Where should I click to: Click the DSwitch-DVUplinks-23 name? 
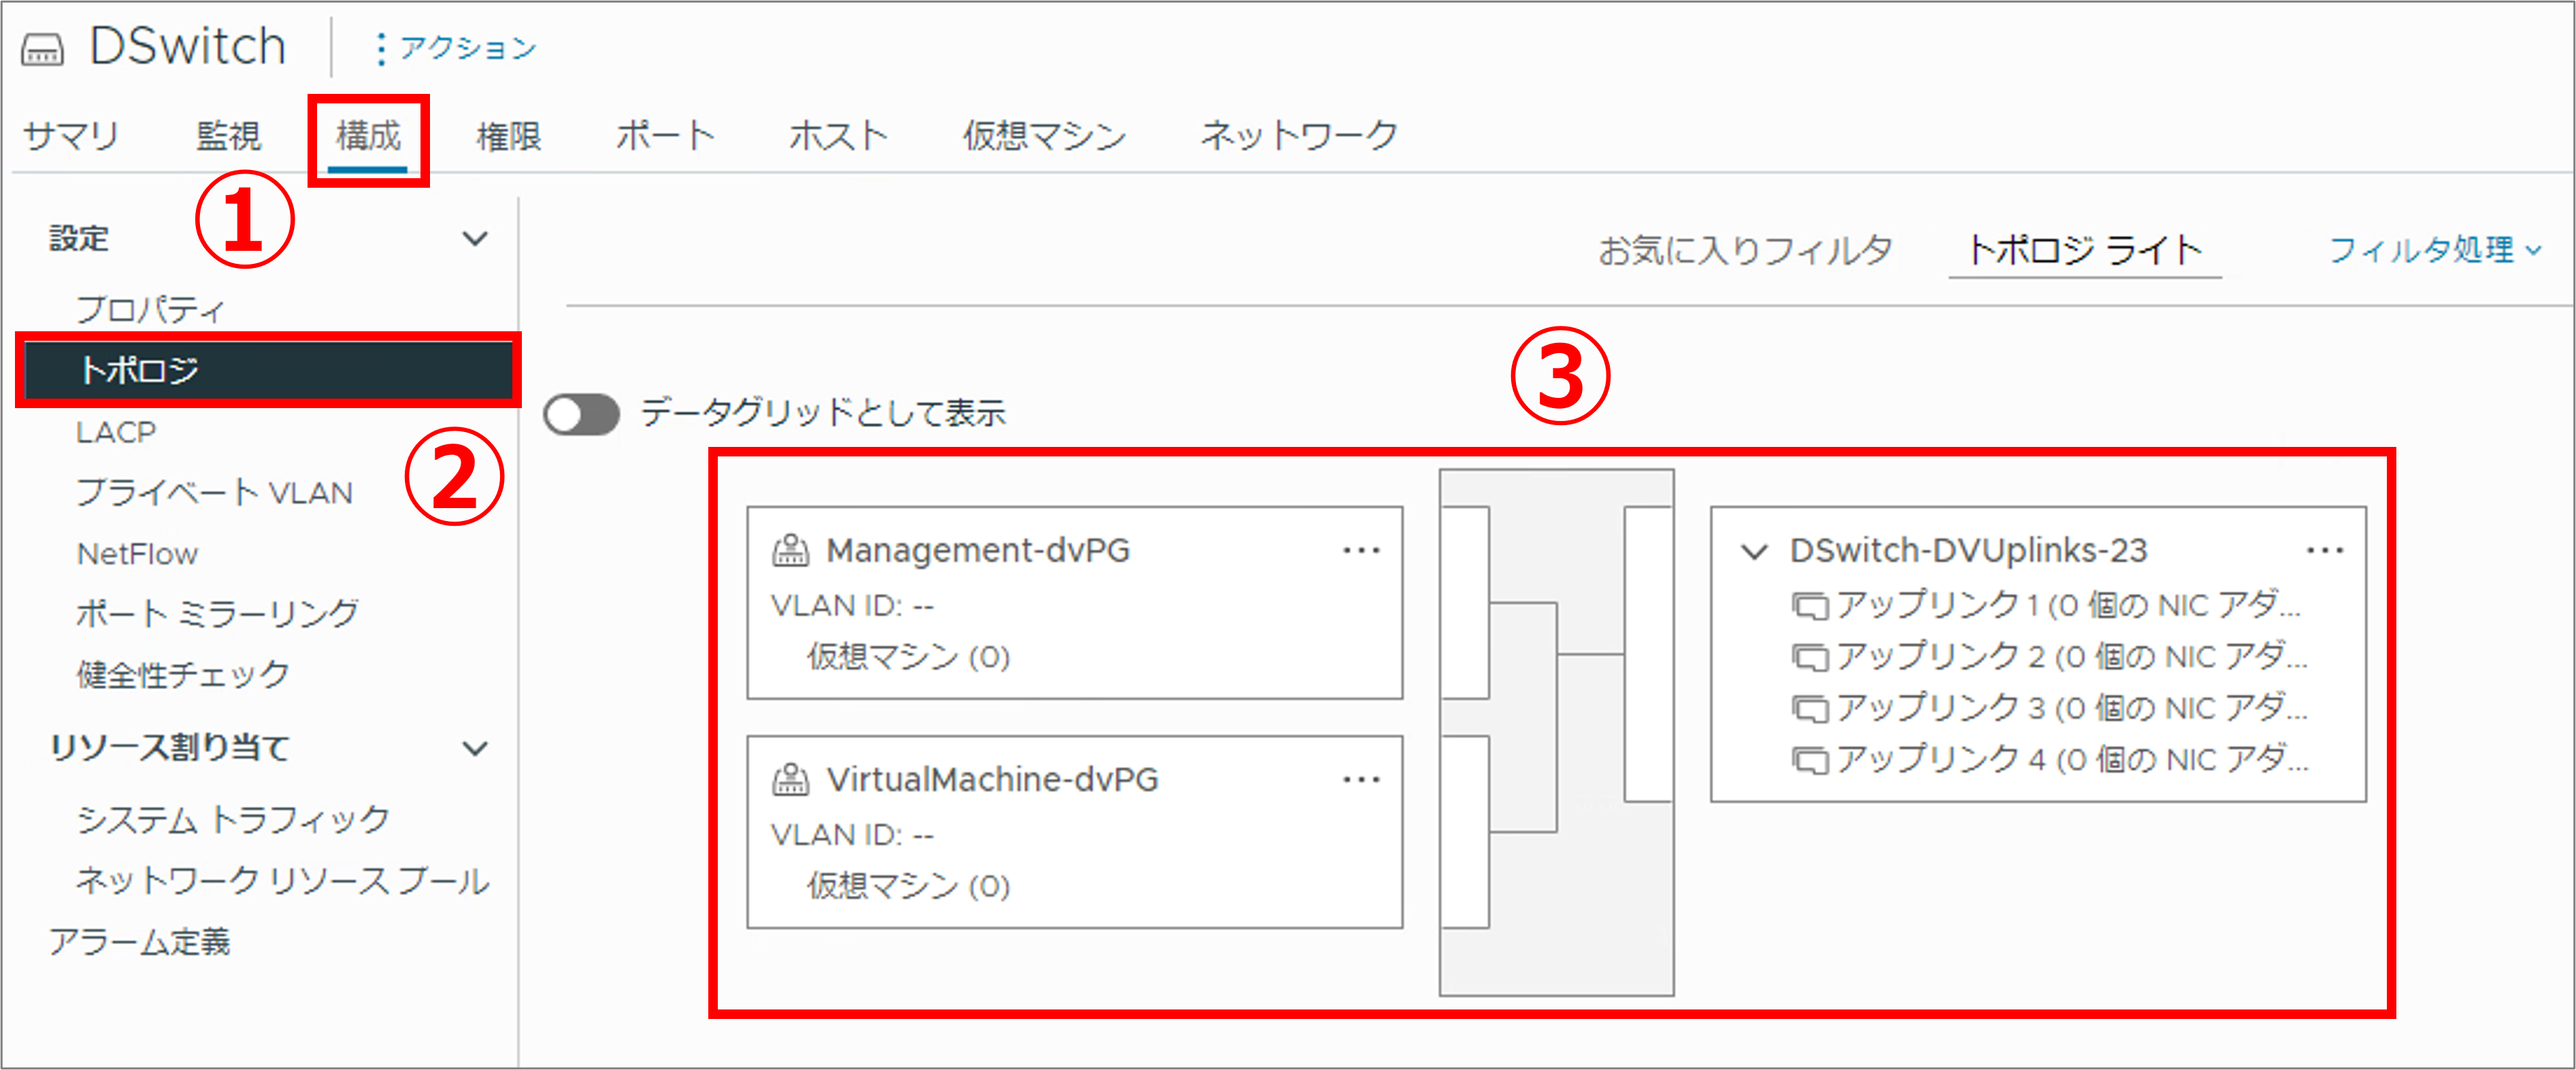coord(1968,550)
